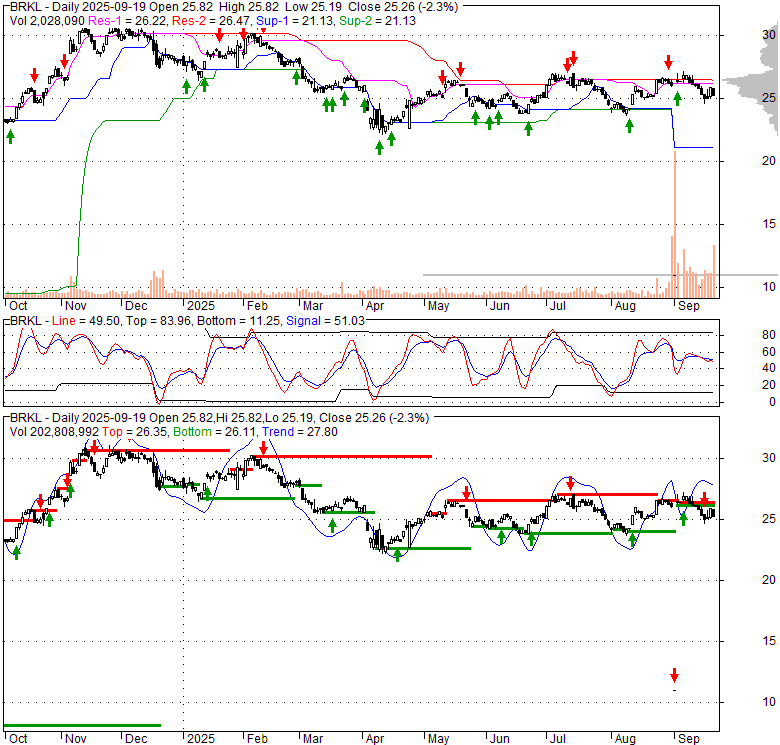Select the Signal = 51.03 oscillator label
The image size is (780, 745).
coord(325,321)
